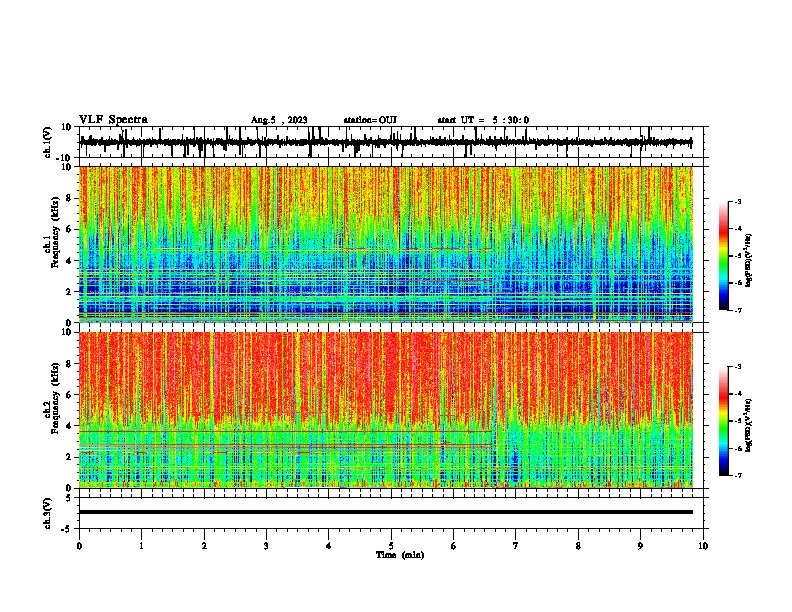Click the '-3' tick on ch.1 colorbar

[x=737, y=201]
